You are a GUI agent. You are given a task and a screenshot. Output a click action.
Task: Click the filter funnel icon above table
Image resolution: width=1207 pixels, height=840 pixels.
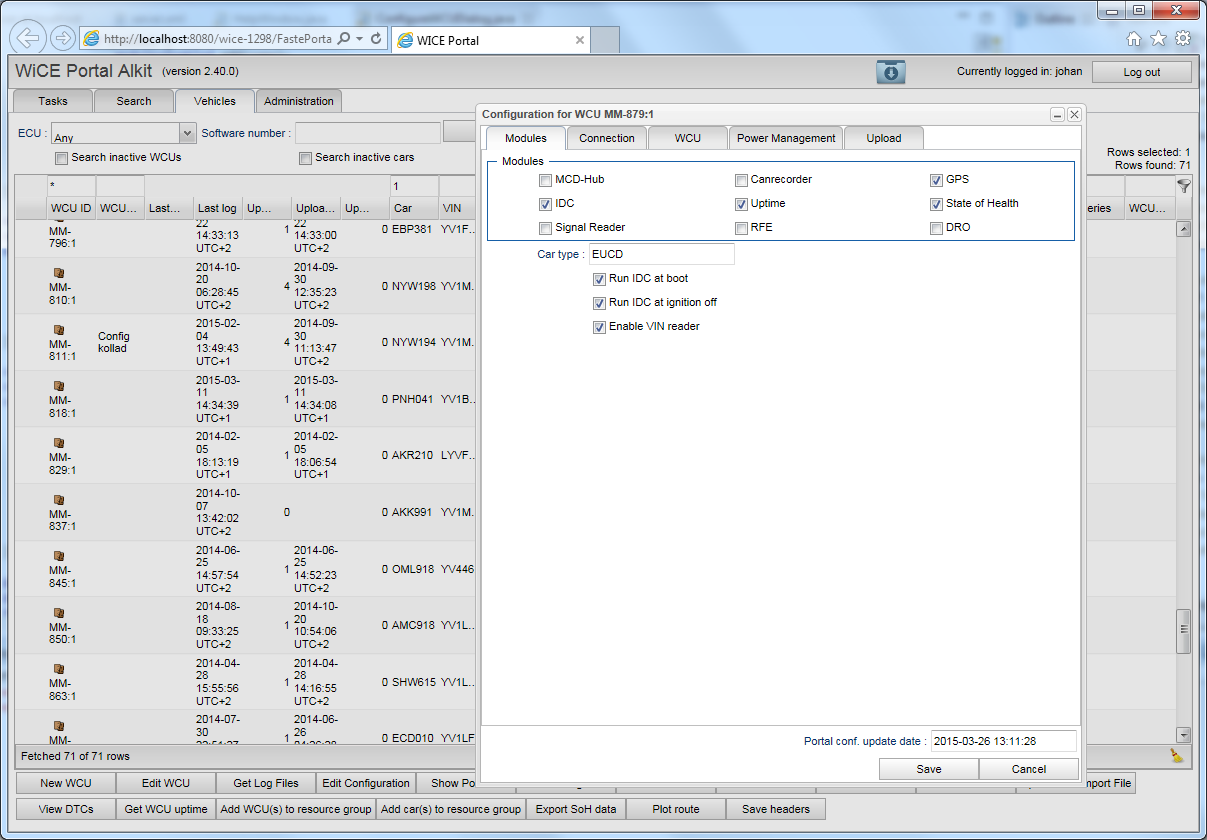pos(1184,186)
